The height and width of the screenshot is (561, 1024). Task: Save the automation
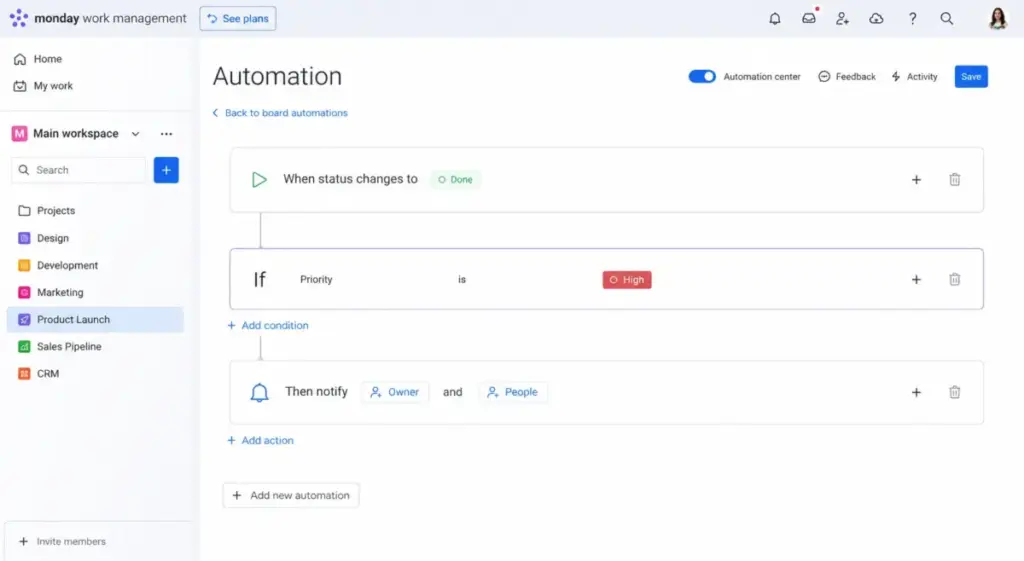tap(971, 76)
